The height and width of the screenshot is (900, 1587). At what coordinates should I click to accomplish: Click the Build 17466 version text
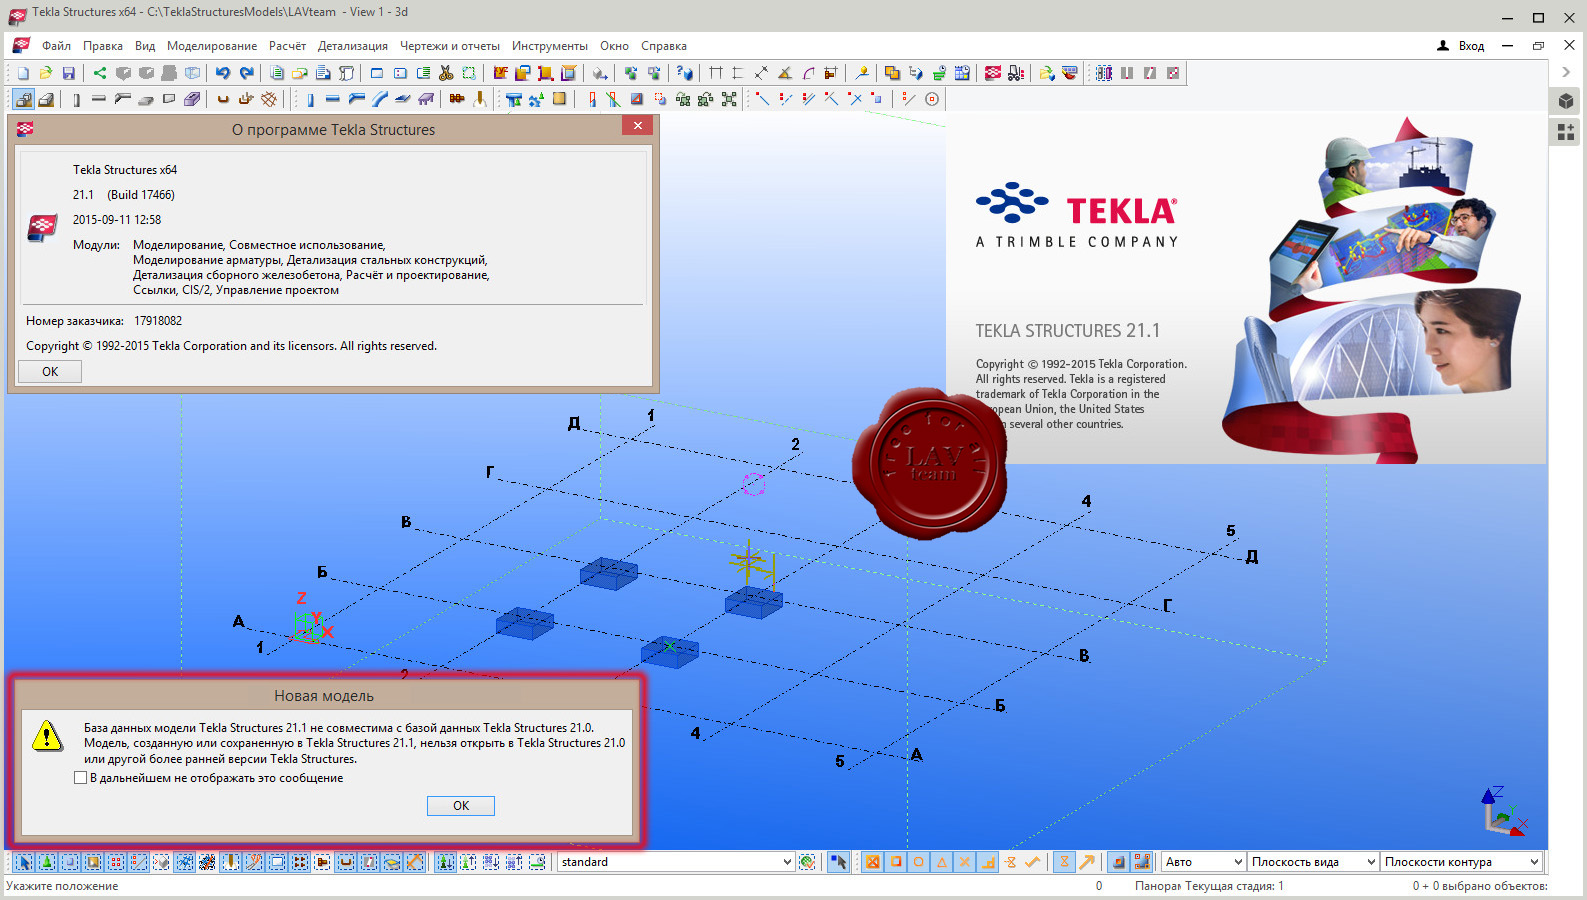(x=141, y=195)
